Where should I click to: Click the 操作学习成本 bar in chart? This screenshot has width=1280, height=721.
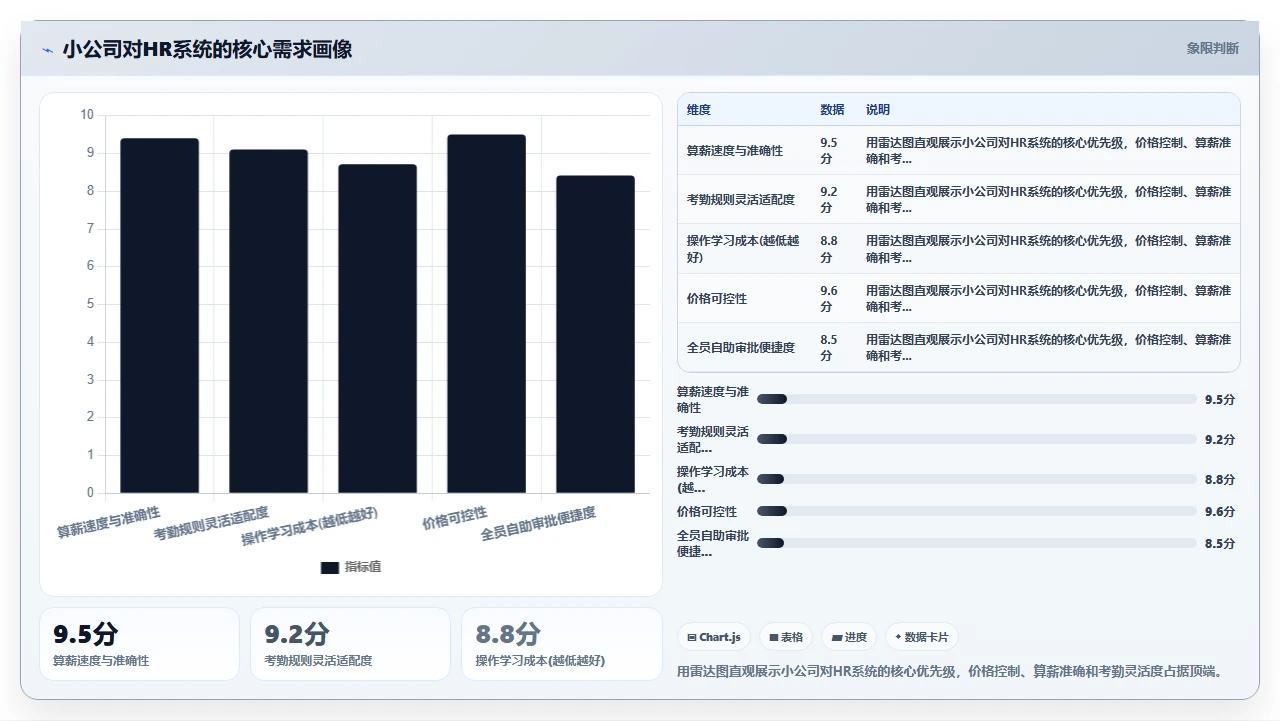[378, 328]
